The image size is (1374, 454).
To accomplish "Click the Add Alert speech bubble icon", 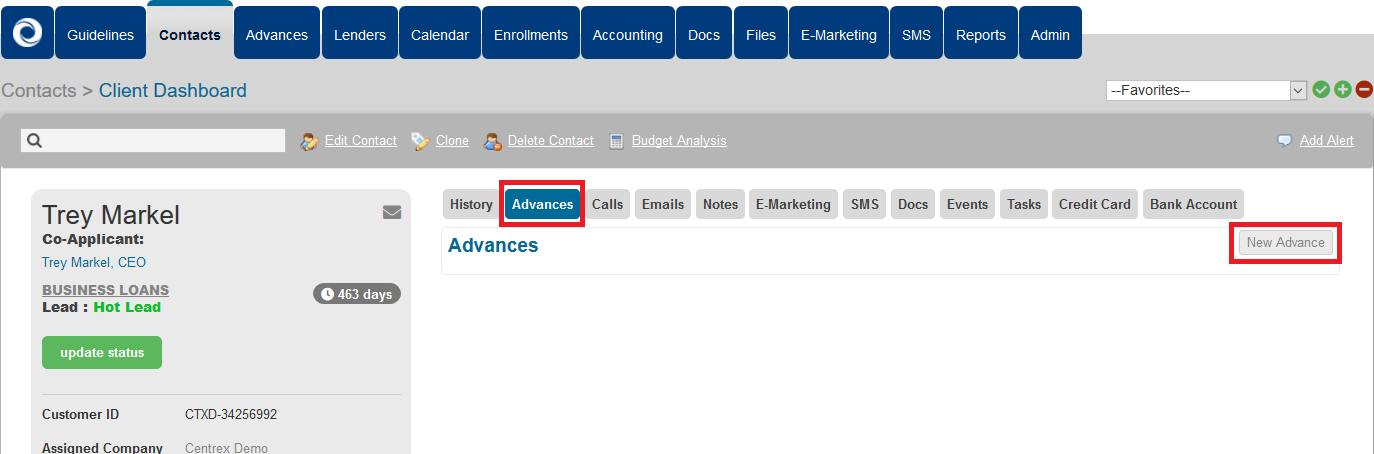I will coord(1285,141).
